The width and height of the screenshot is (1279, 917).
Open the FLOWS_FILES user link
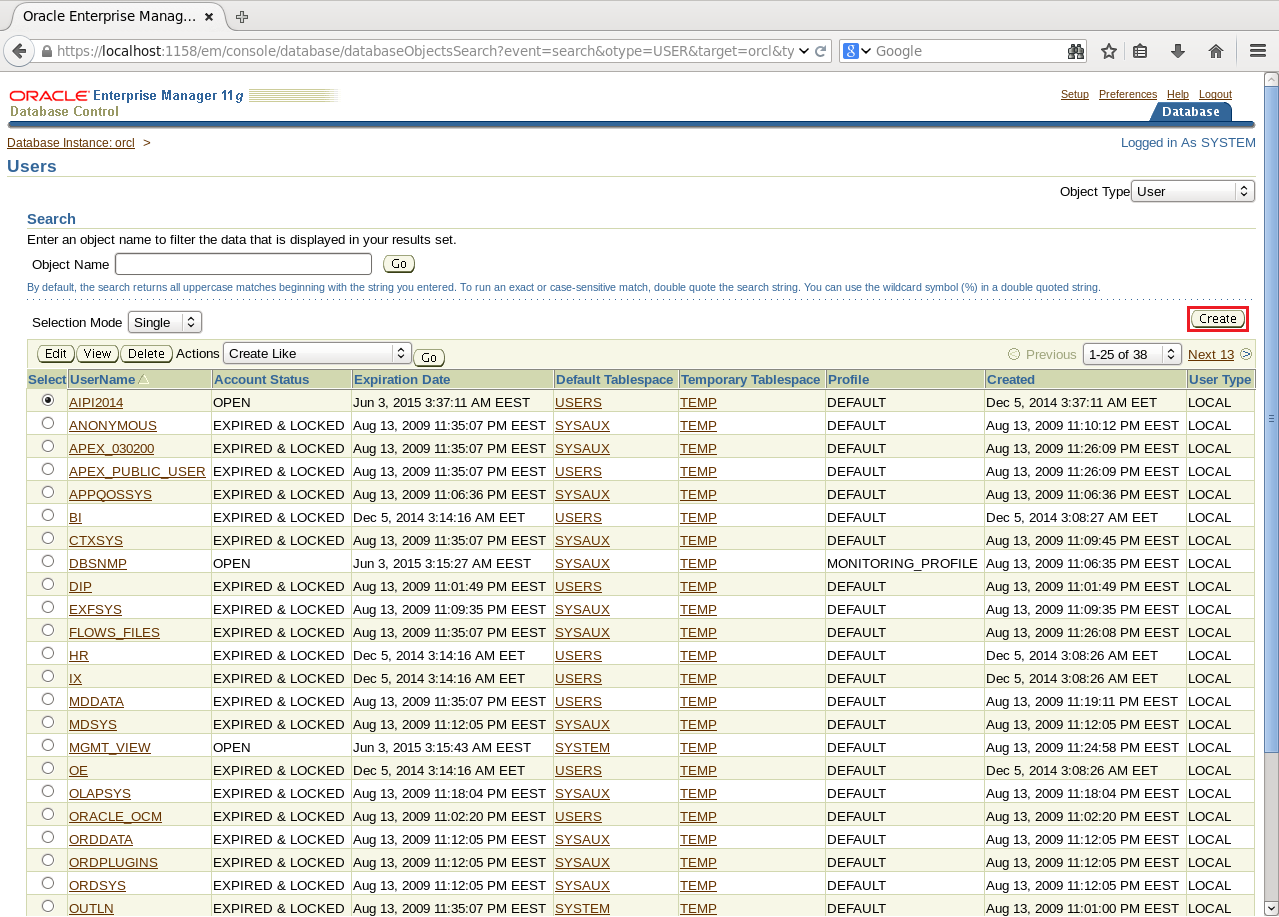tap(114, 632)
